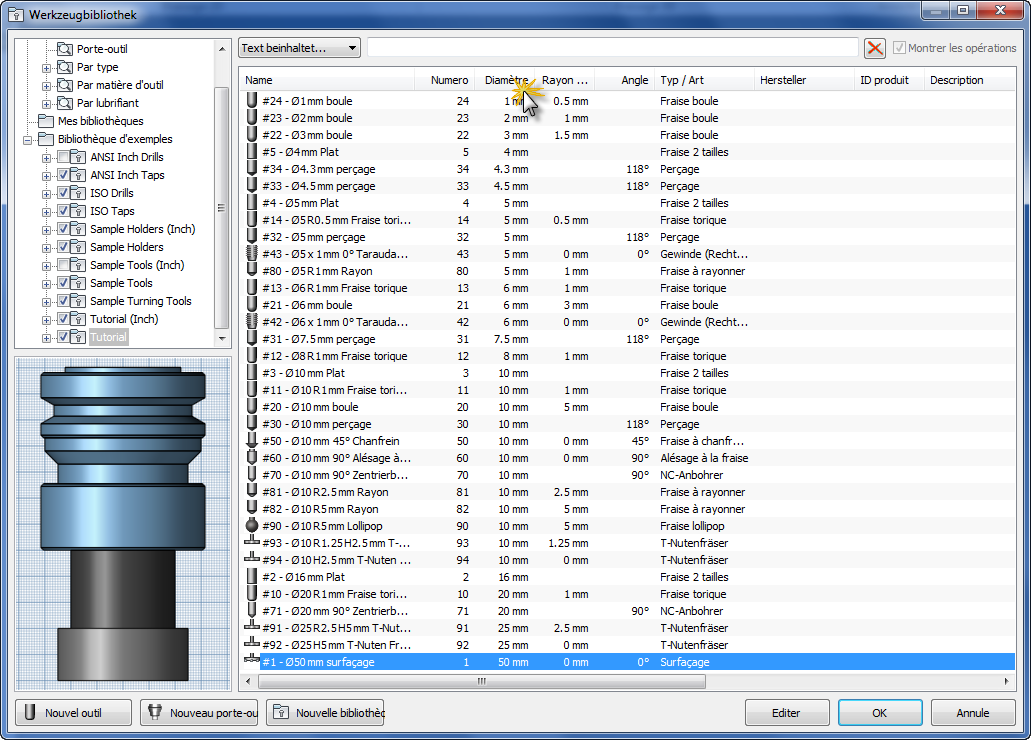Check the ANSI Inch Drills checkbox
The height and width of the screenshot is (740, 1031).
63,157
